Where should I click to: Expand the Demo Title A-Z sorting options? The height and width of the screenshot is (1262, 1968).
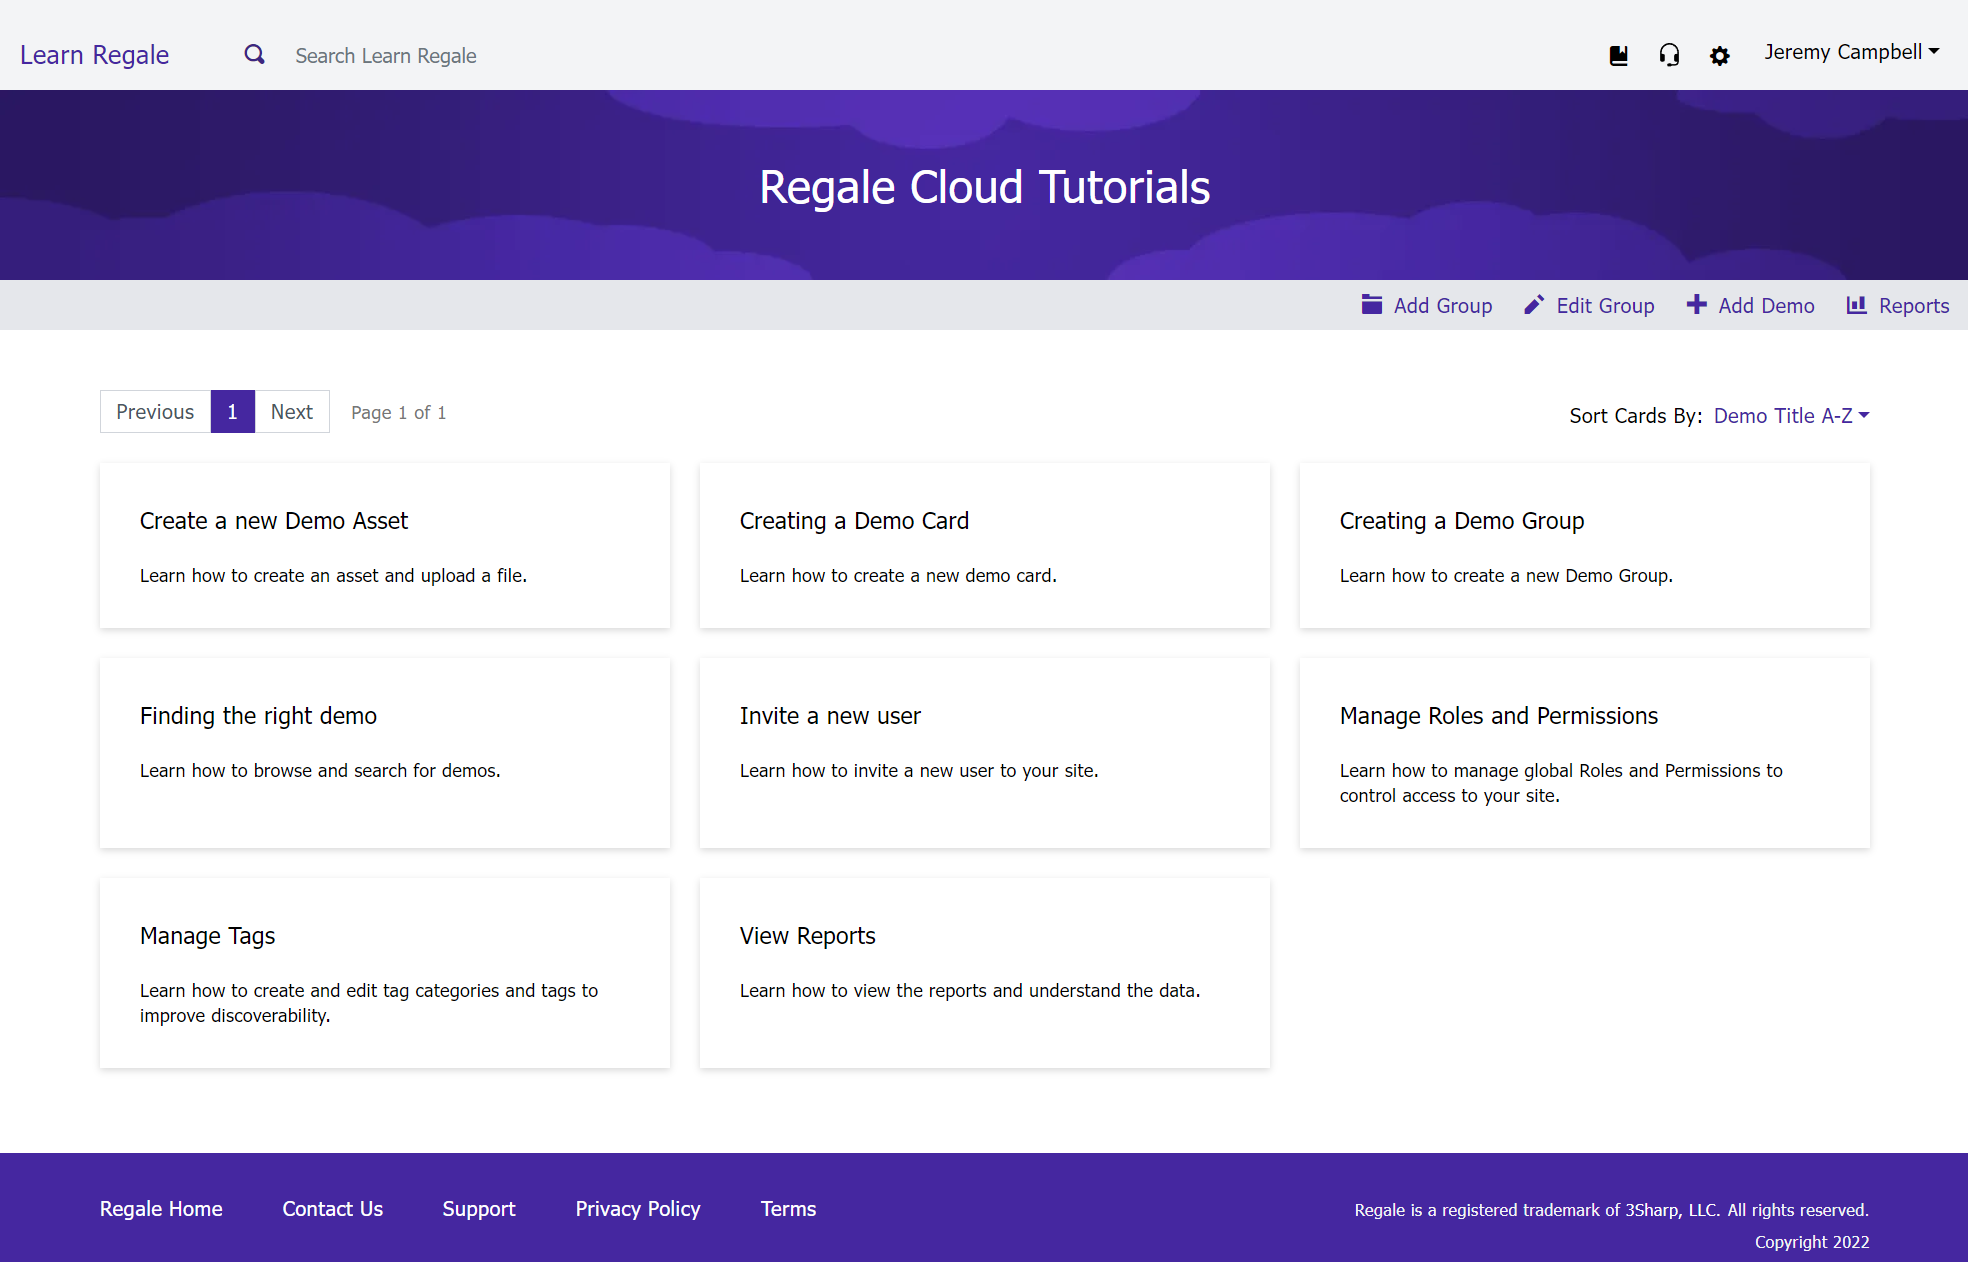1790,415
